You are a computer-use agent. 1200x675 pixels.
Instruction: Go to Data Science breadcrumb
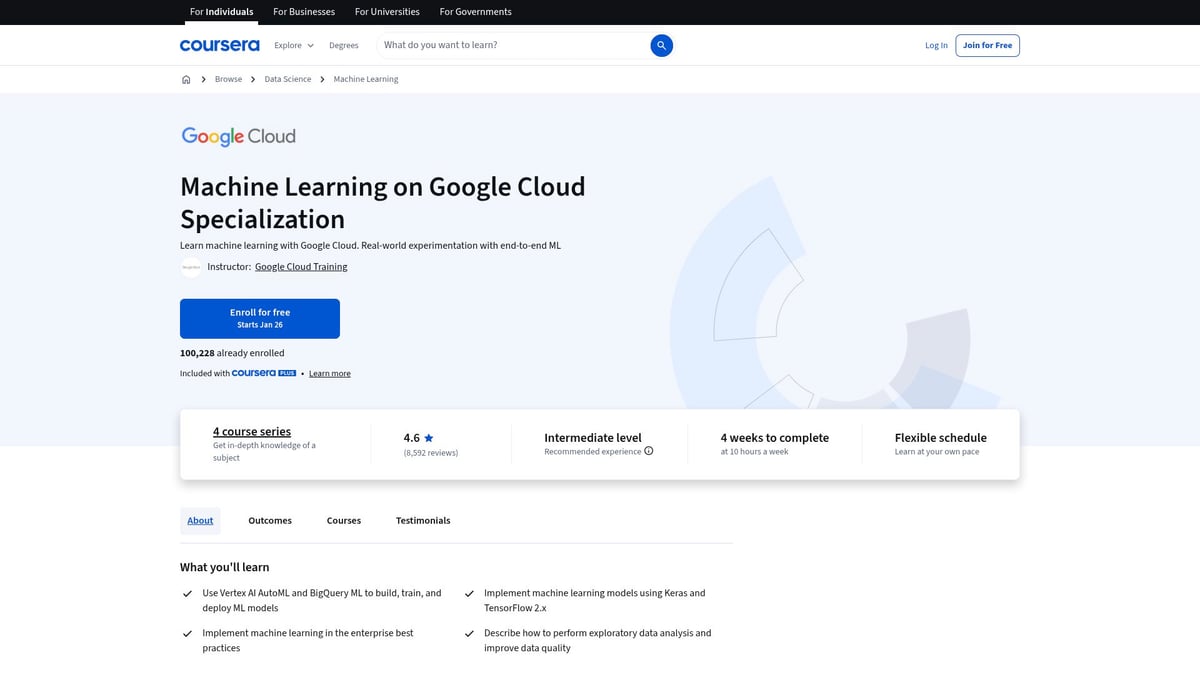tap(288, 79)
